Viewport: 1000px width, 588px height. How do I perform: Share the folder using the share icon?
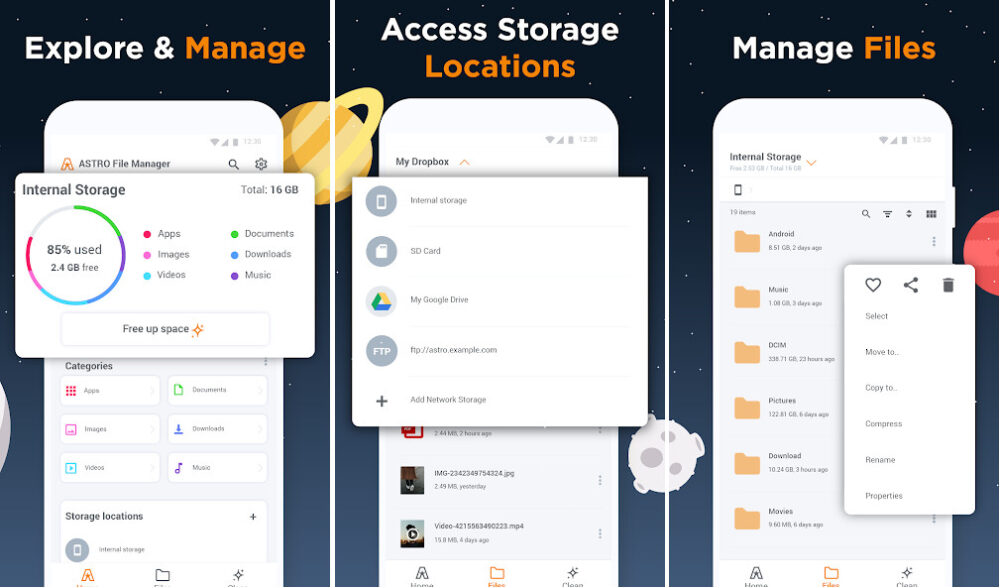pyautogui.click(x=910, y=285)
